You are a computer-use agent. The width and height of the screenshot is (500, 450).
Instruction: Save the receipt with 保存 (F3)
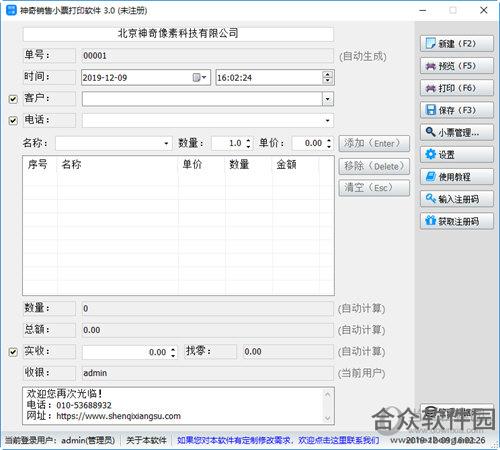tap(457, 110)
